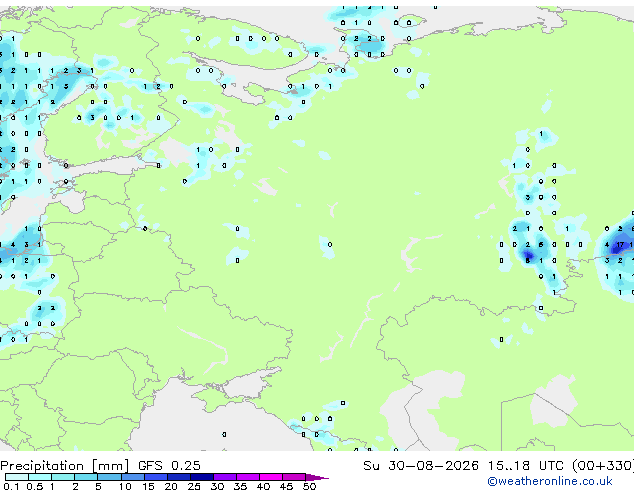Screen dimensions: 634x490
Task: Click the '35' legend scale label
Action: point(240,486)
